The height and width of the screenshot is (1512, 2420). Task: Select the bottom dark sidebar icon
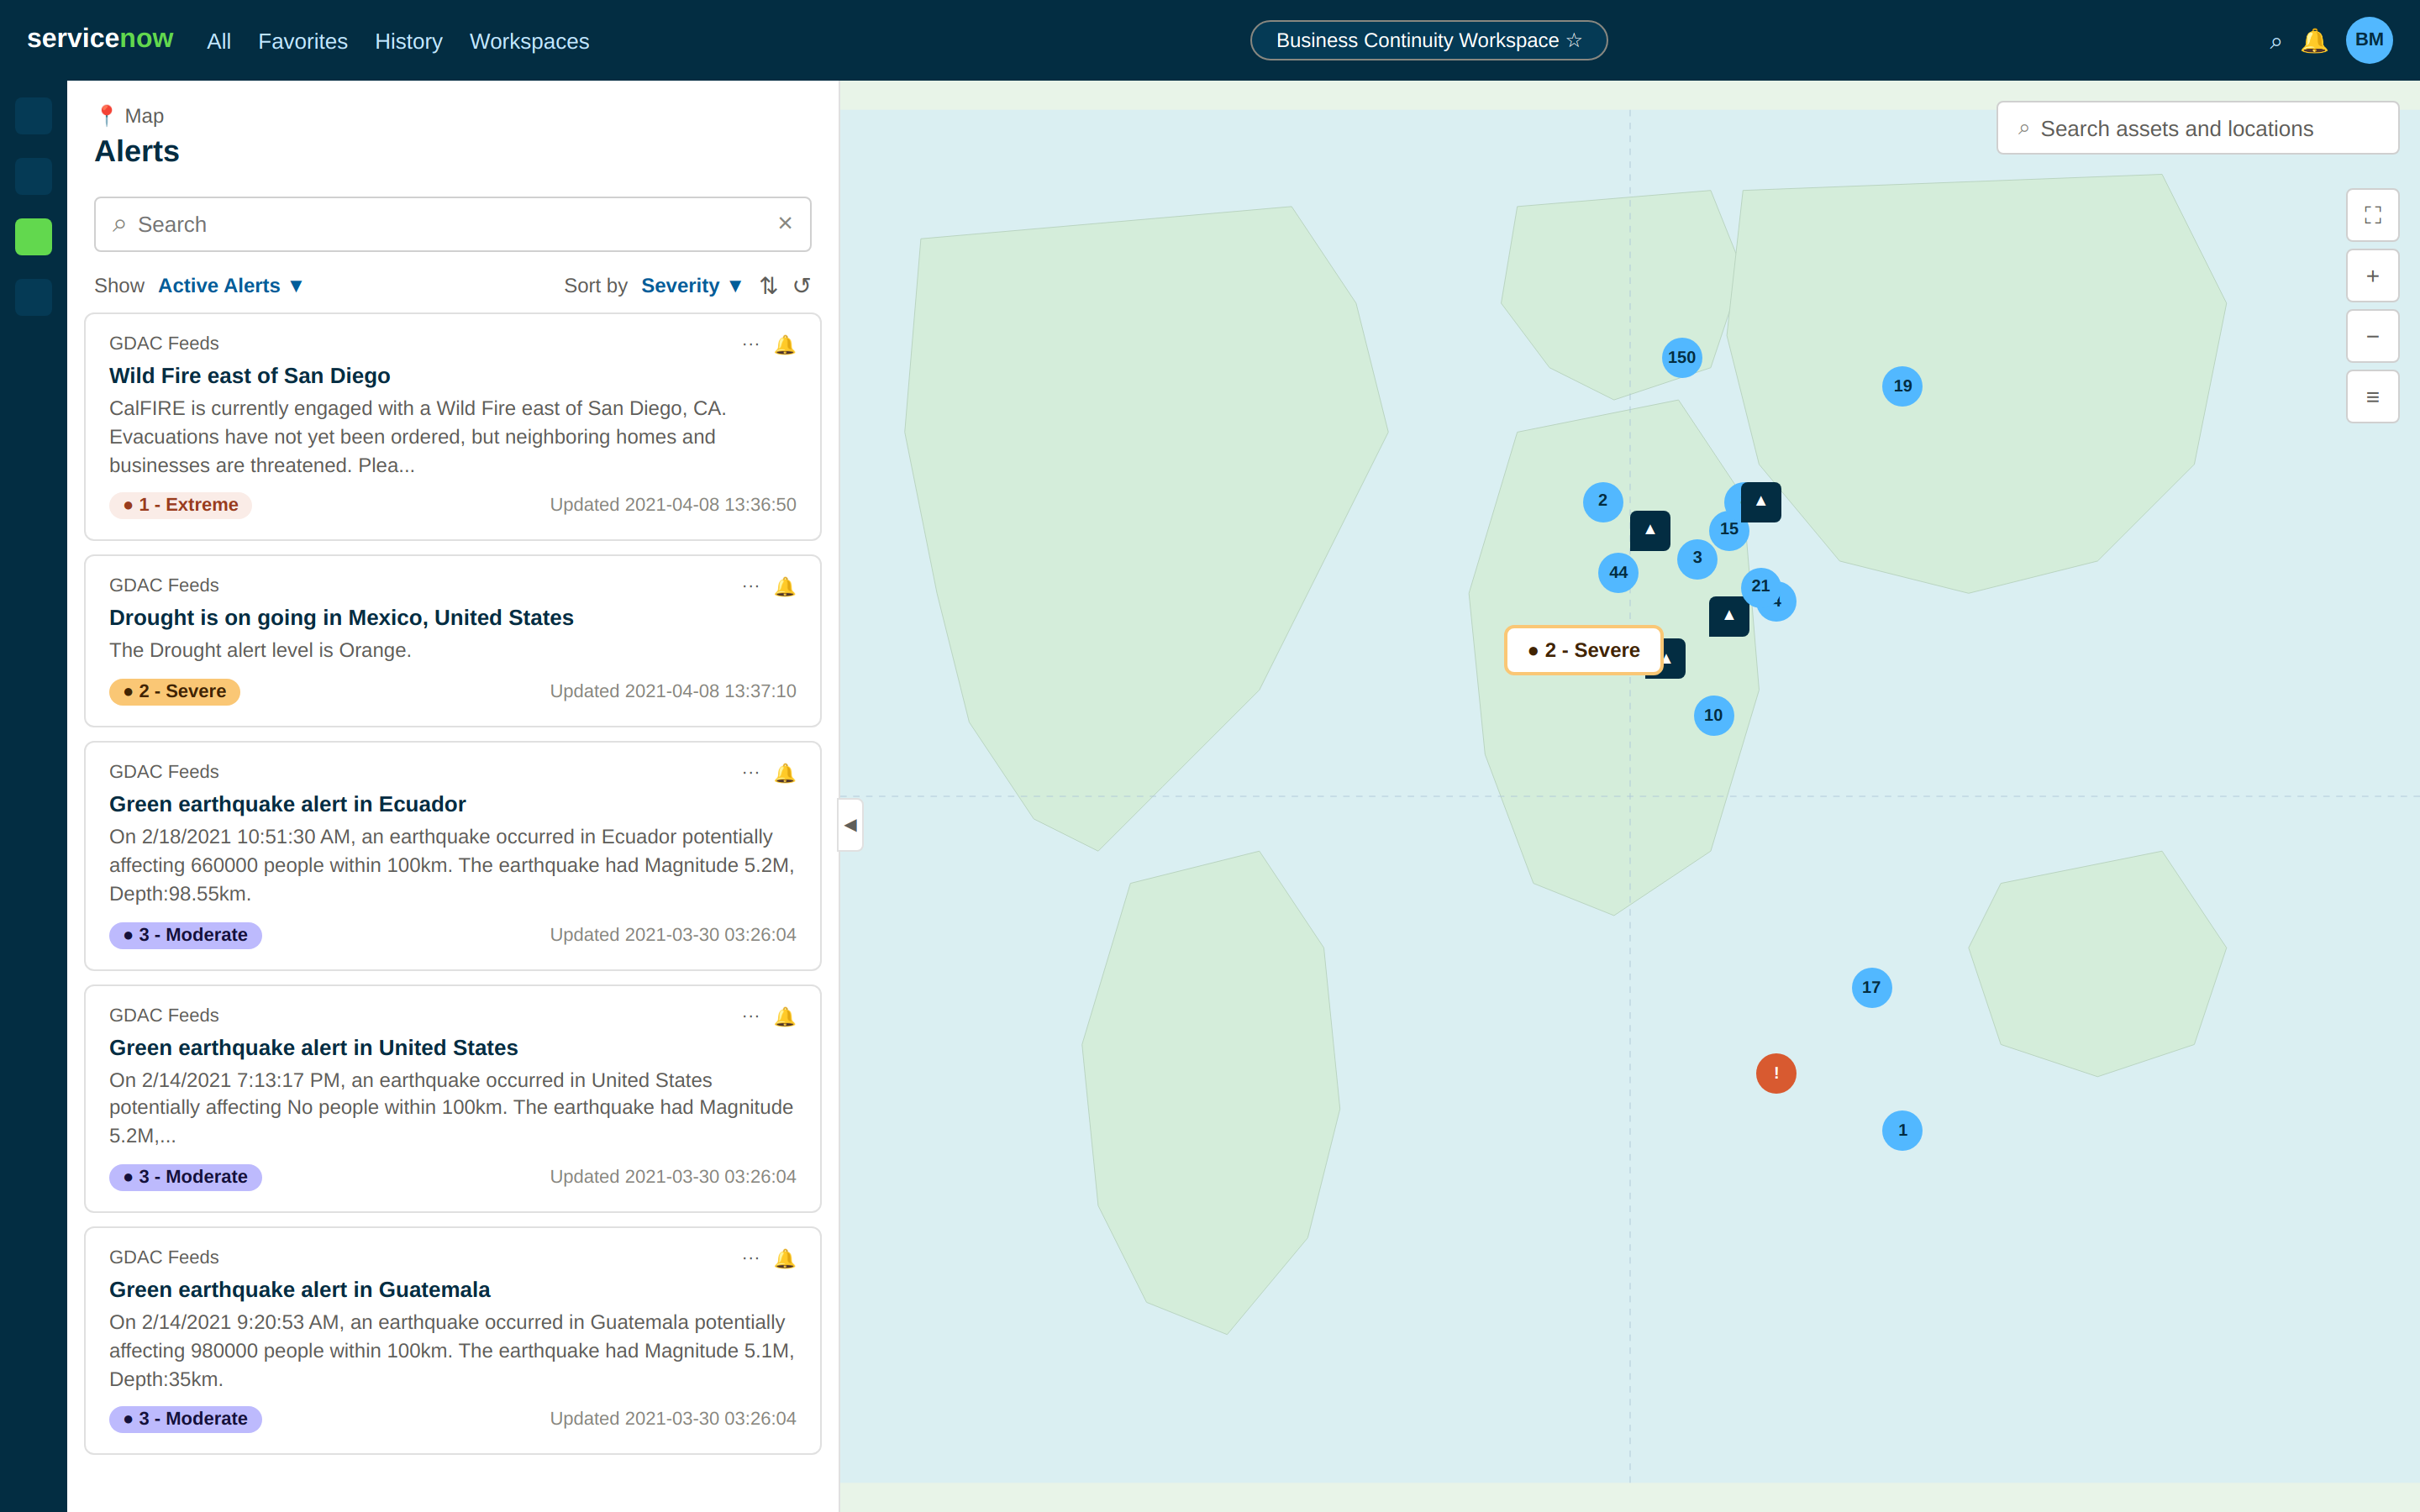coord(34,297)
